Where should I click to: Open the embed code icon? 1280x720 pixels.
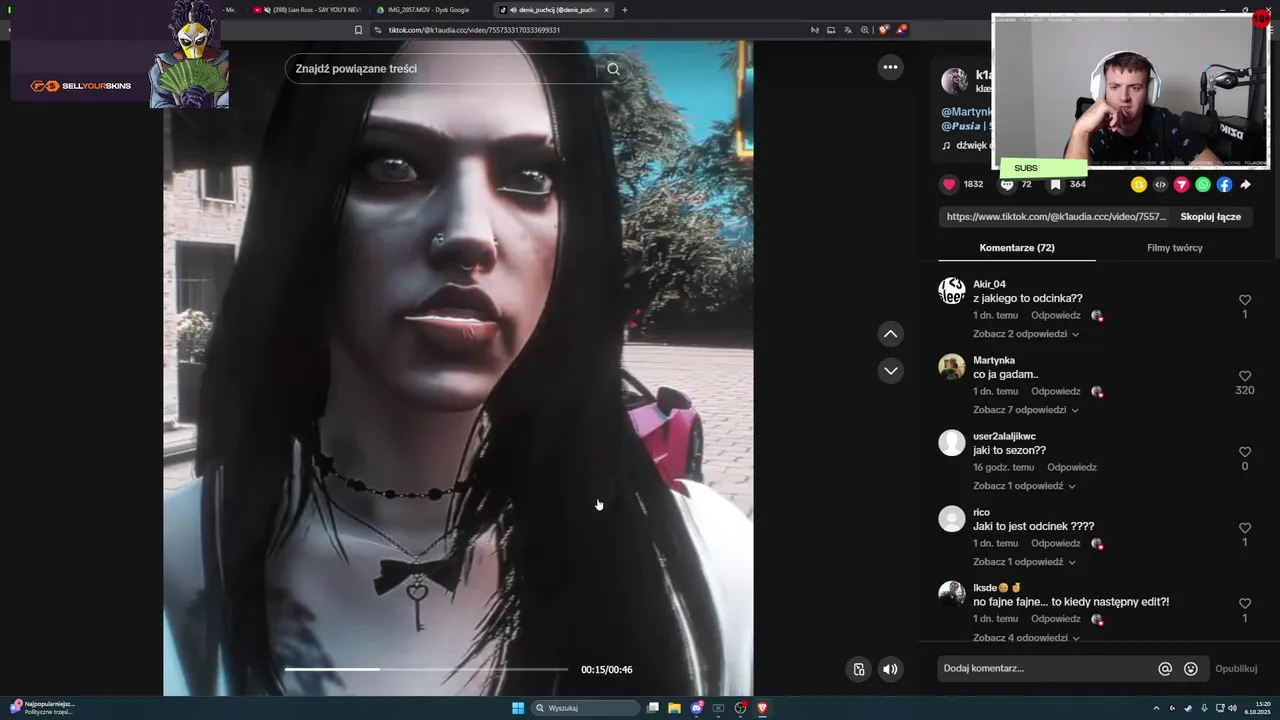coord(1160,184)
